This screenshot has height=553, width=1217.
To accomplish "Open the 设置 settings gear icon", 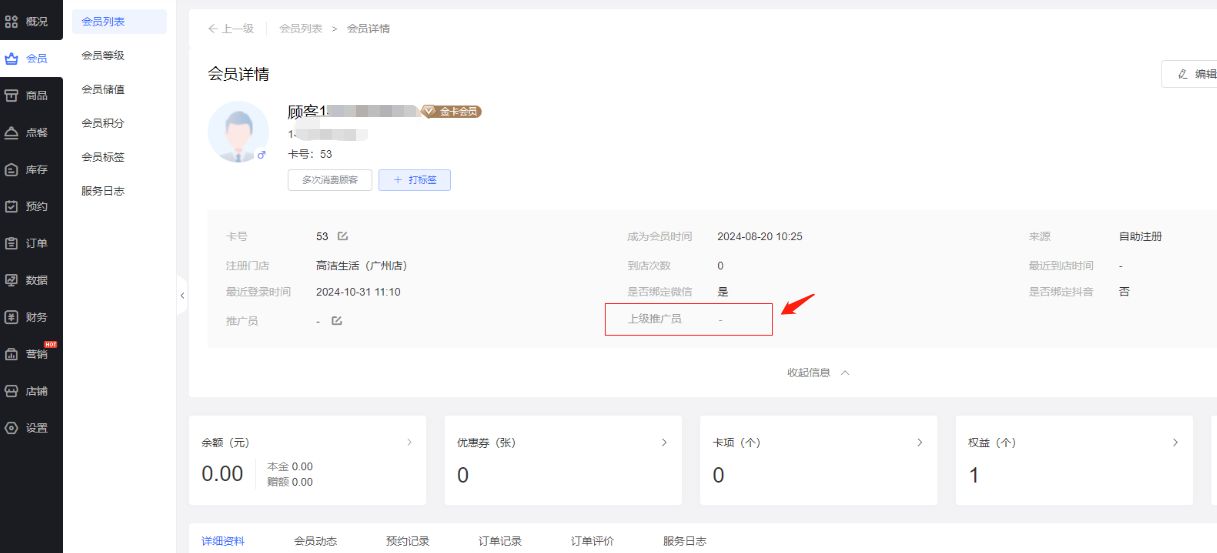I will pyautogui.click(x=12, y=428).
